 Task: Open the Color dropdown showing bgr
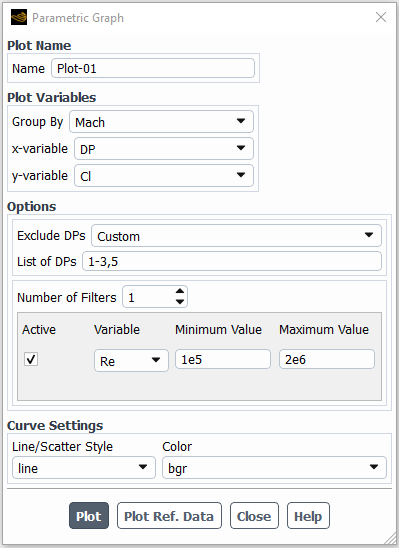pos(274,467)
